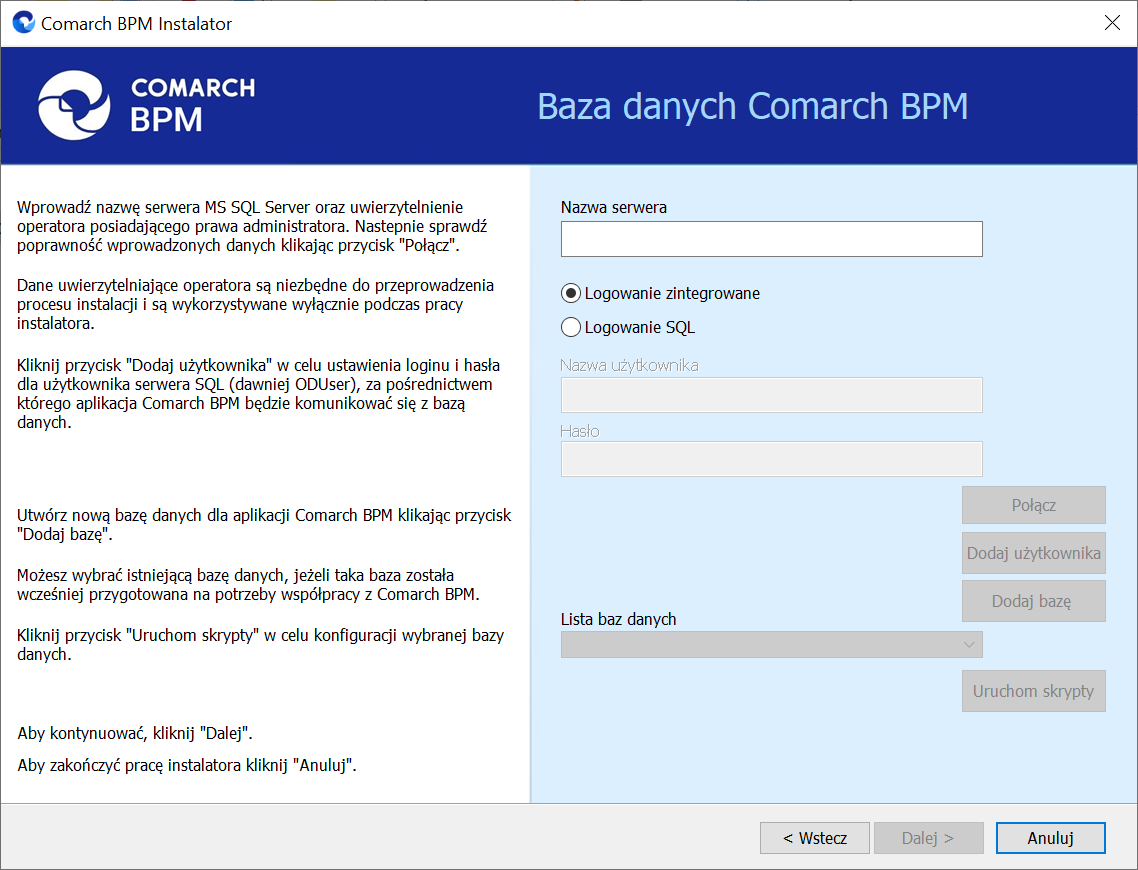Cancel installation with the Anuluj button
The height and width of the screenshot is (870, 1138).
[x=1050, y=838]
